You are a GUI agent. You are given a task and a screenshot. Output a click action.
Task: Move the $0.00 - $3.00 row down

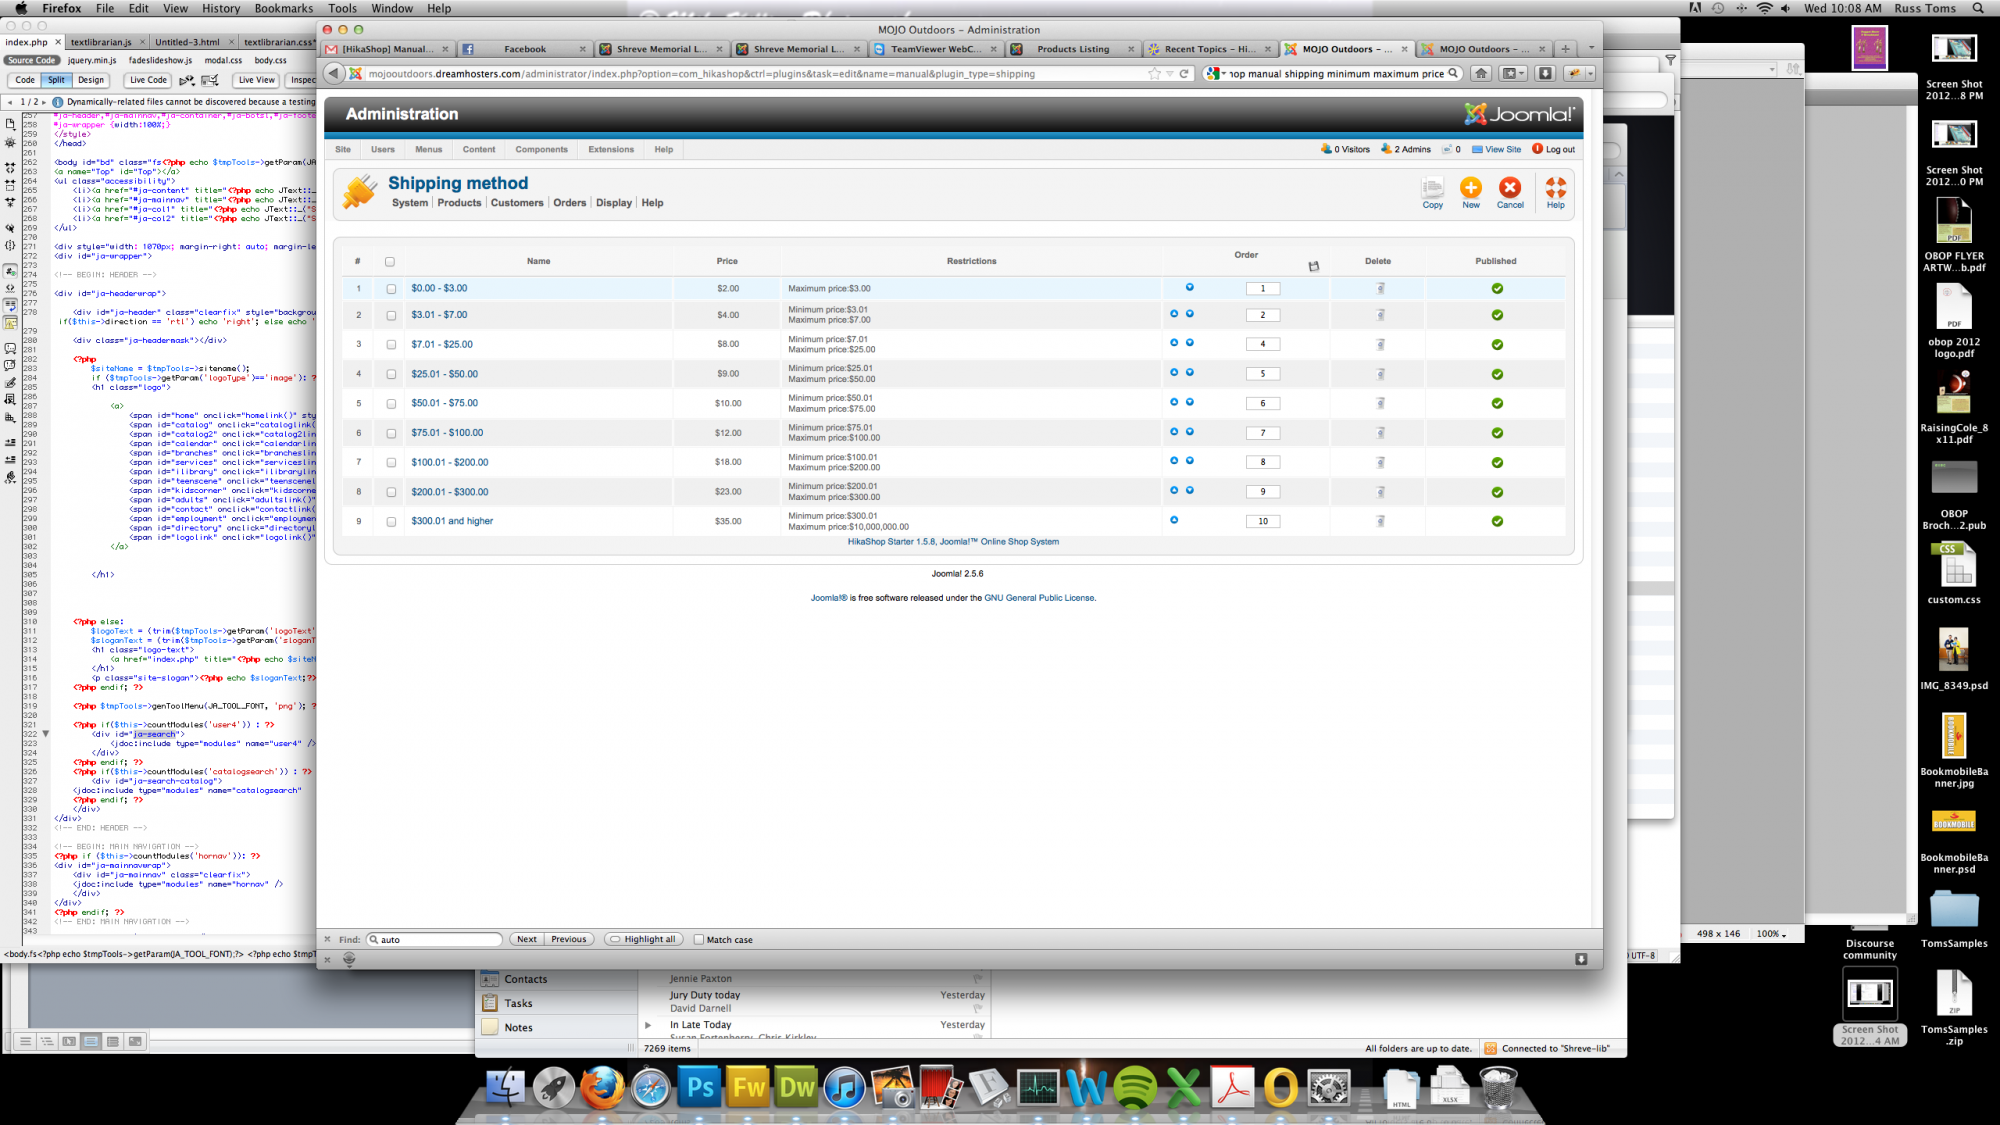coord(1189,287)
